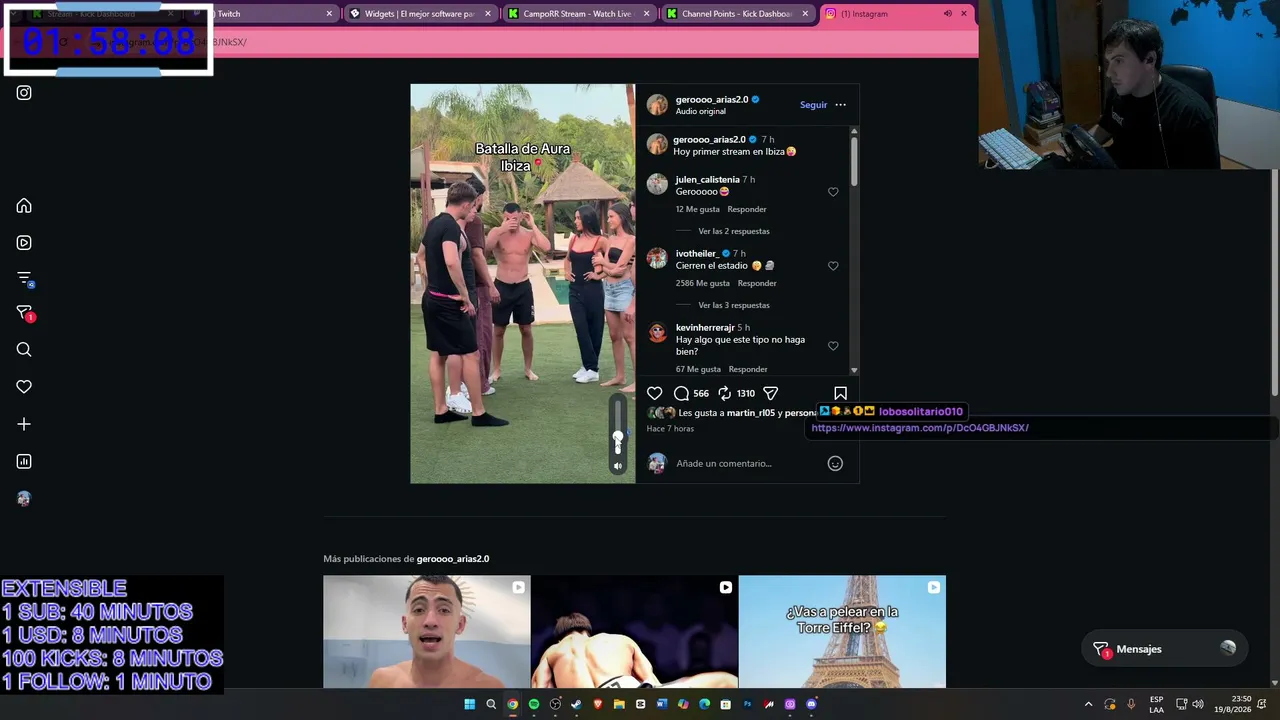
Task: Share the post via paper plane icon
Action: click(x=770, y=394)
